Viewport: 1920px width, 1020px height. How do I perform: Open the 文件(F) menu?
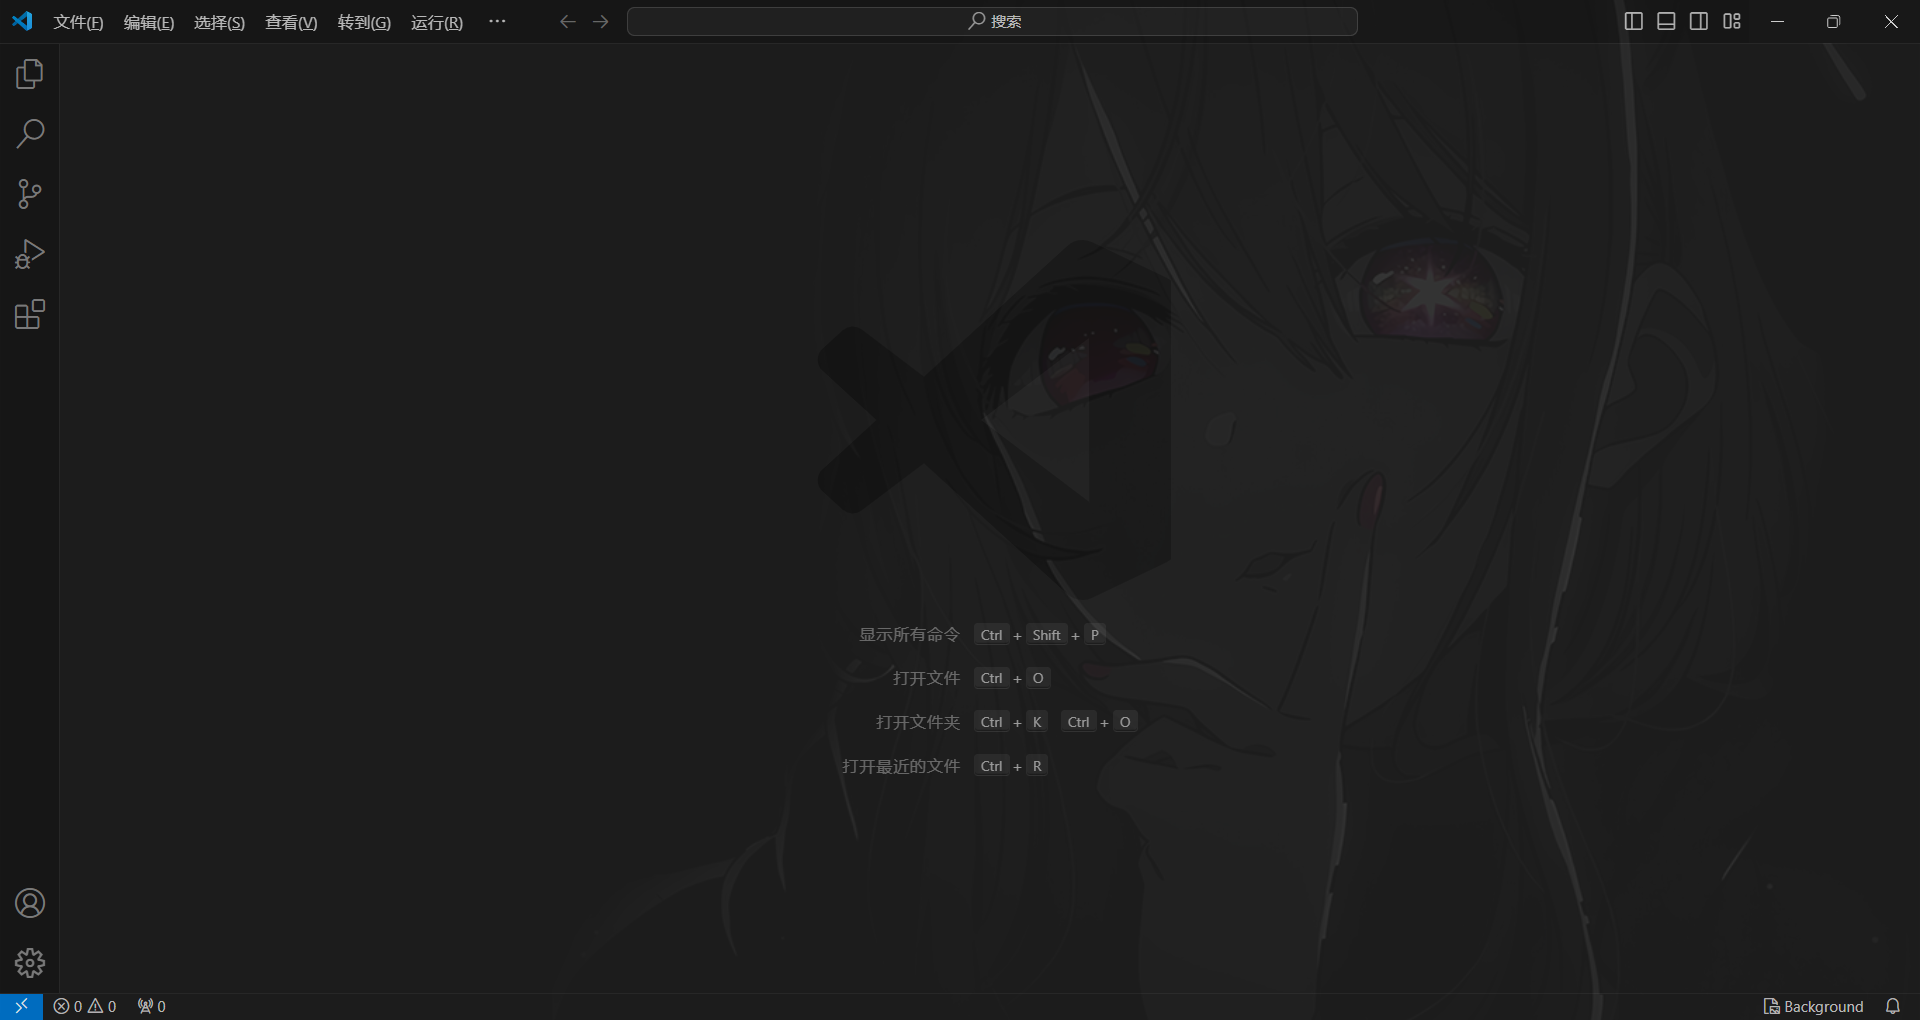(x=78, y=22)
